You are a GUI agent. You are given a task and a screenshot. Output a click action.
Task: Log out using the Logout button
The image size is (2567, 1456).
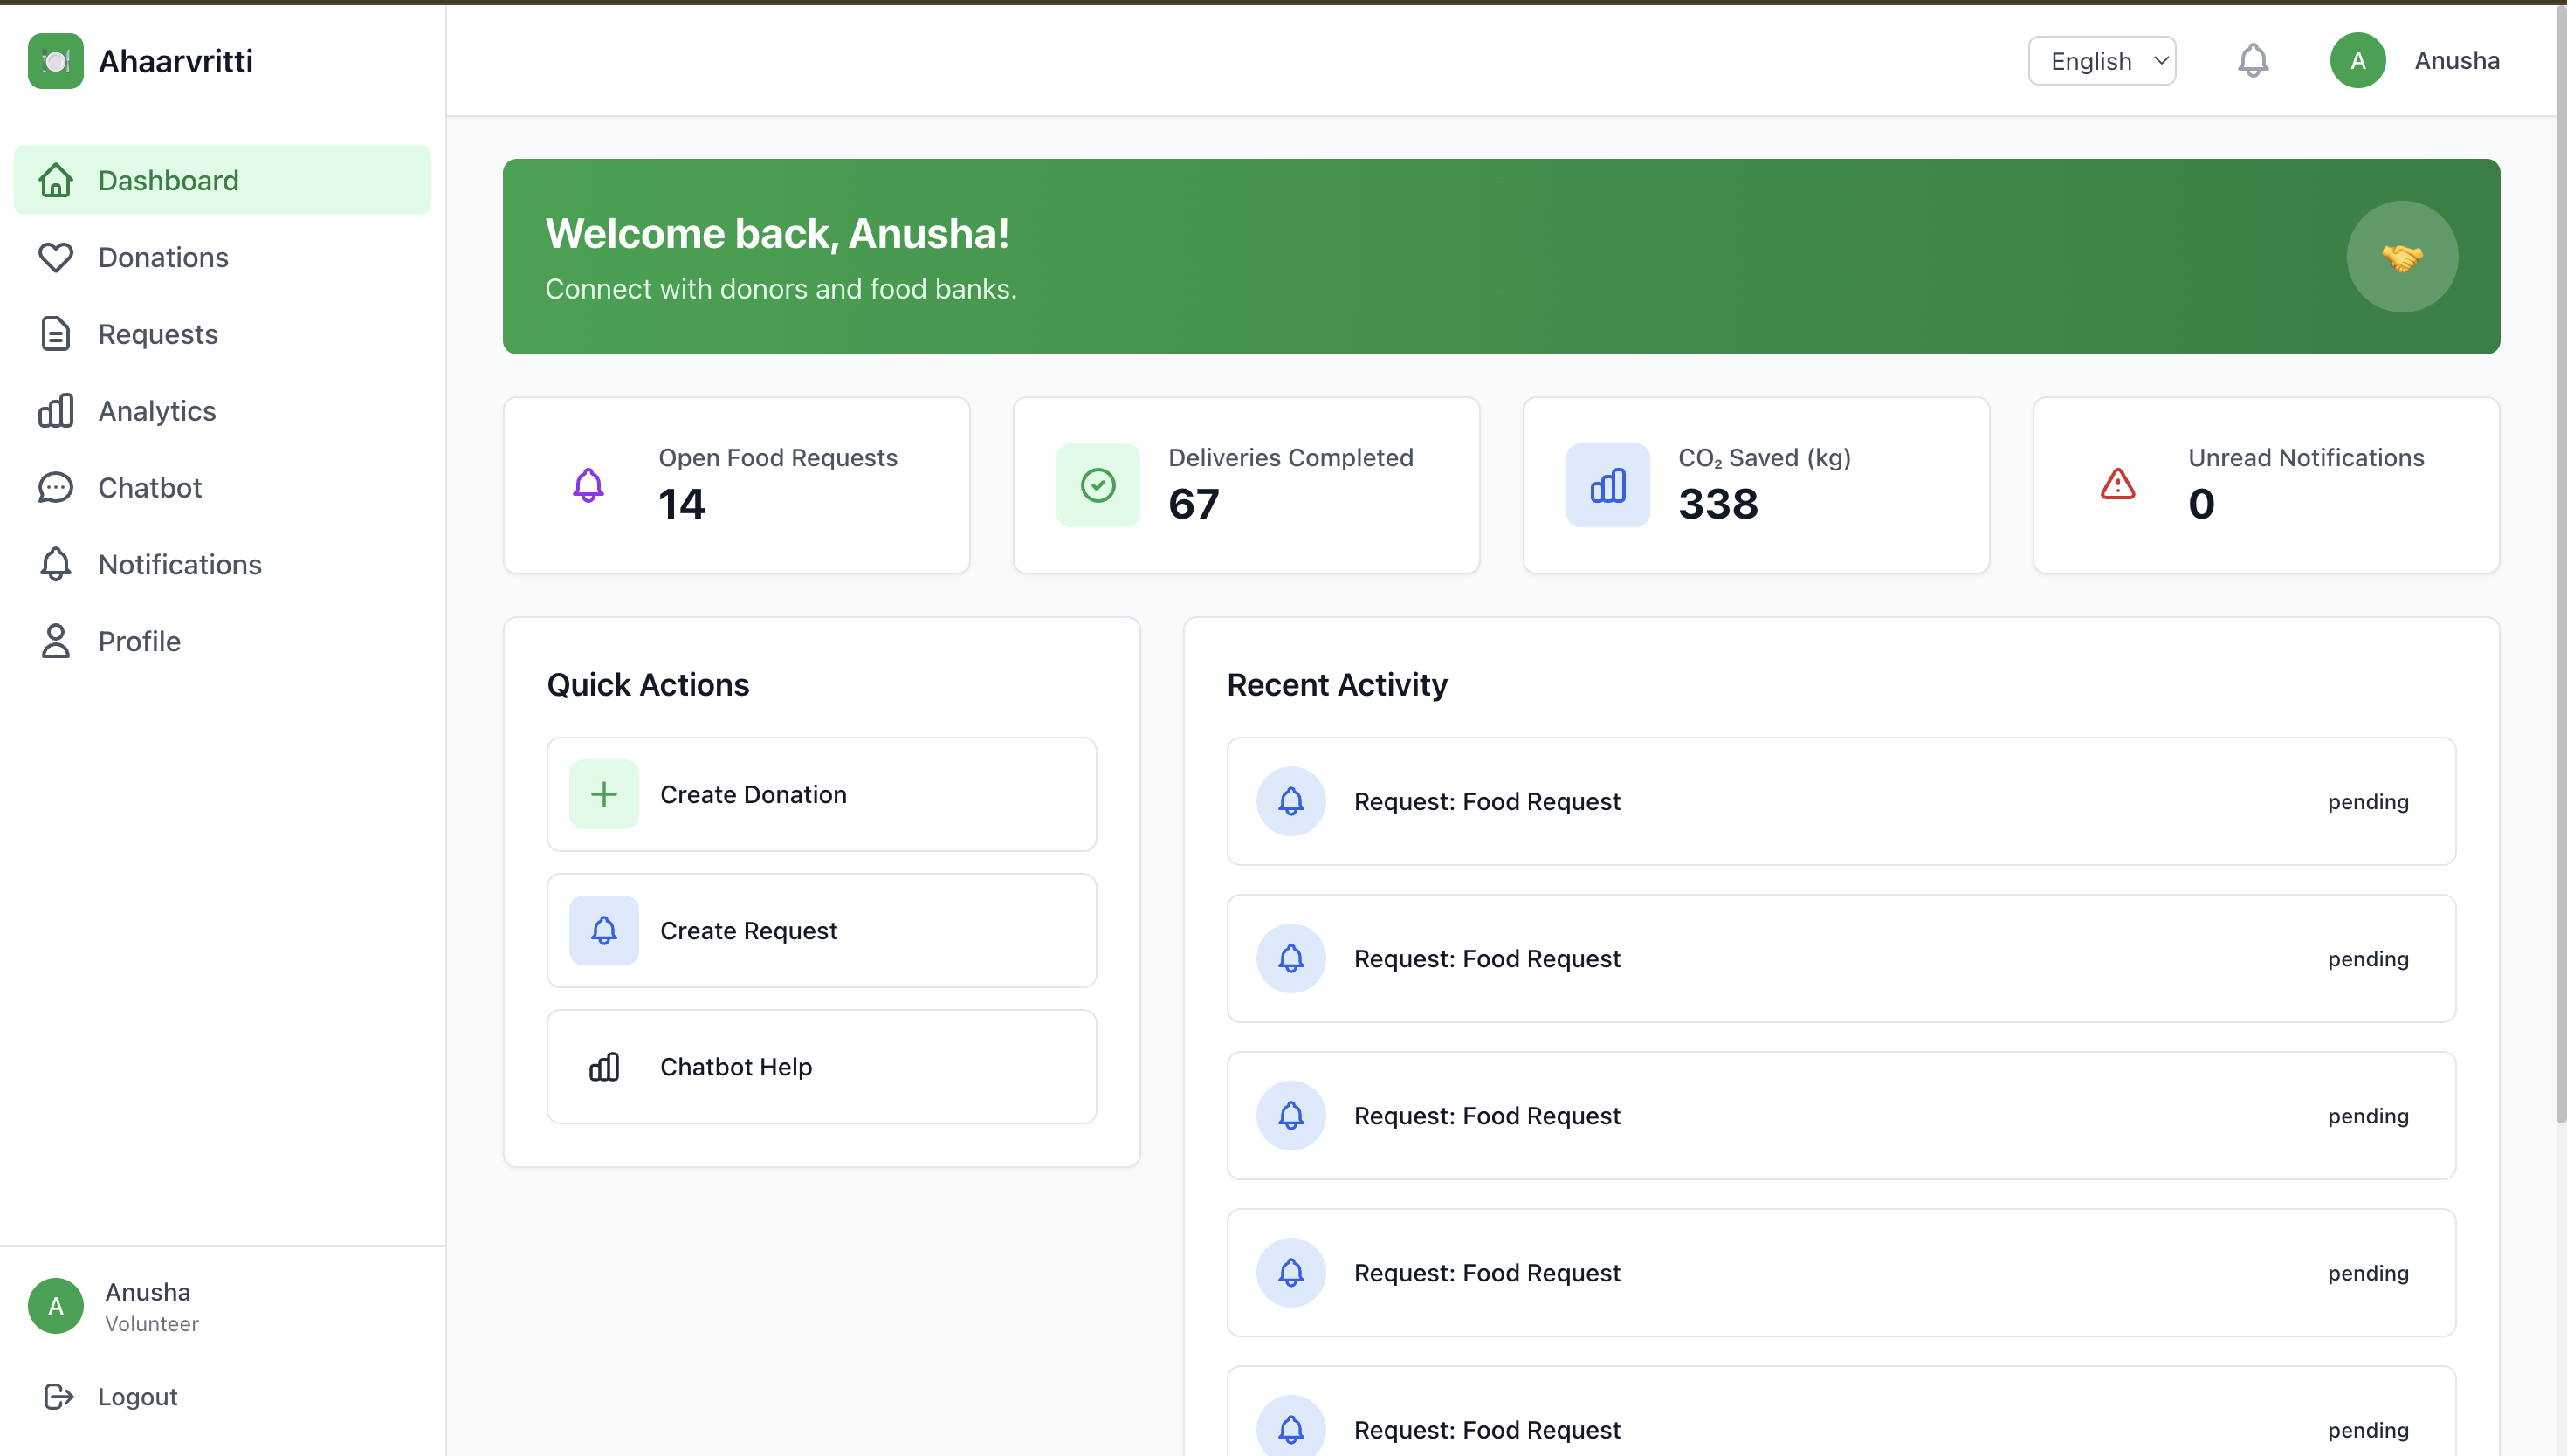137,1396
